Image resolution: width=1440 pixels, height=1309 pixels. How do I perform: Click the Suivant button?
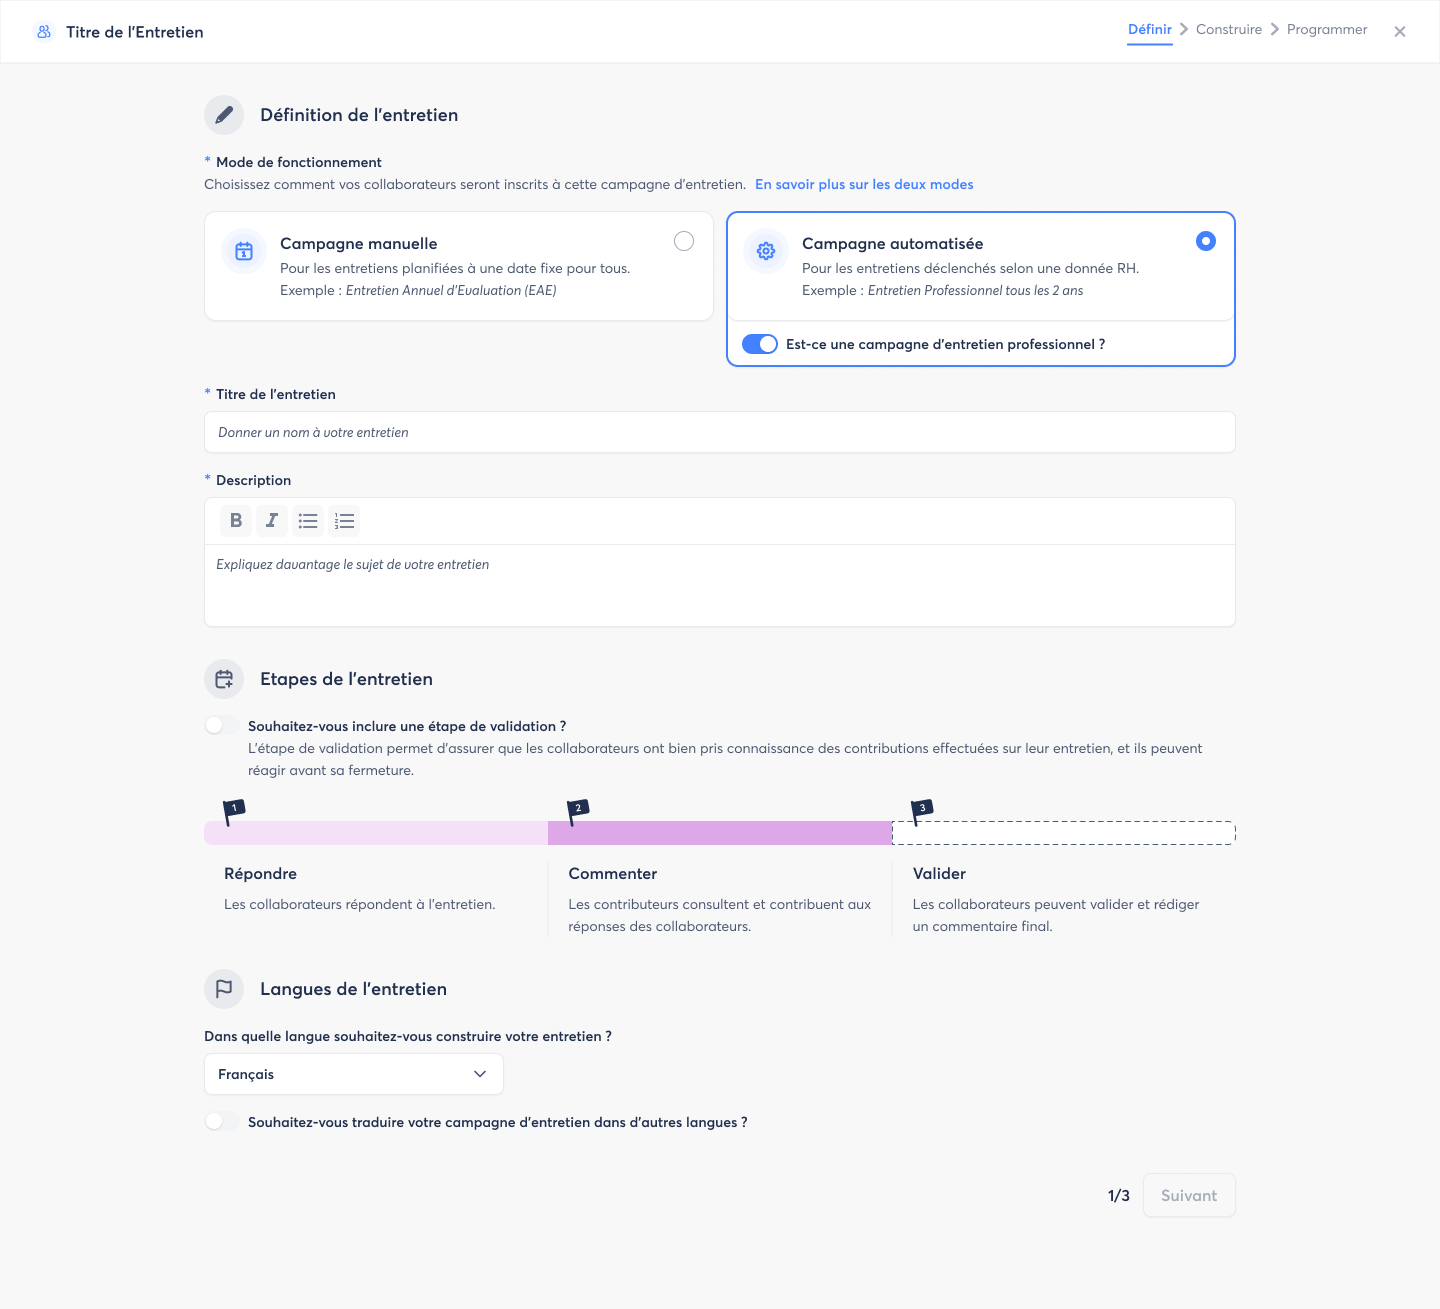click(x=1189, y=1195)
